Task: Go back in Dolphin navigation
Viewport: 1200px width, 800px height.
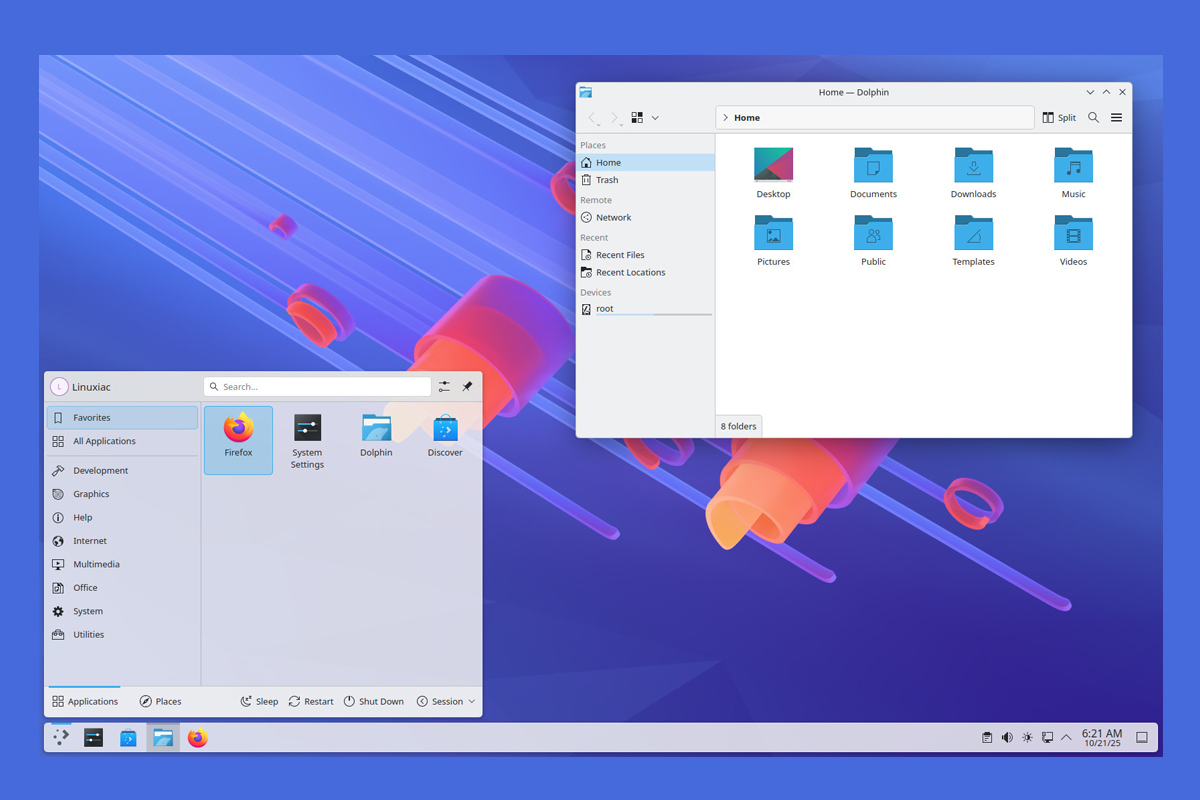Action: point(592,118)
